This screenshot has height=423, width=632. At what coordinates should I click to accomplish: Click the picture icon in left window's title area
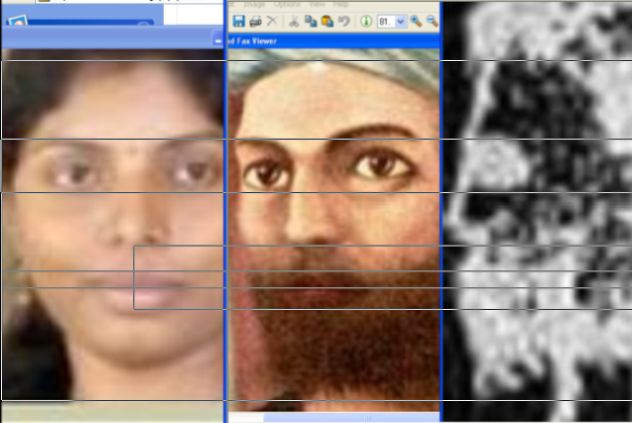pyautogui.click(x=17, y=21)
